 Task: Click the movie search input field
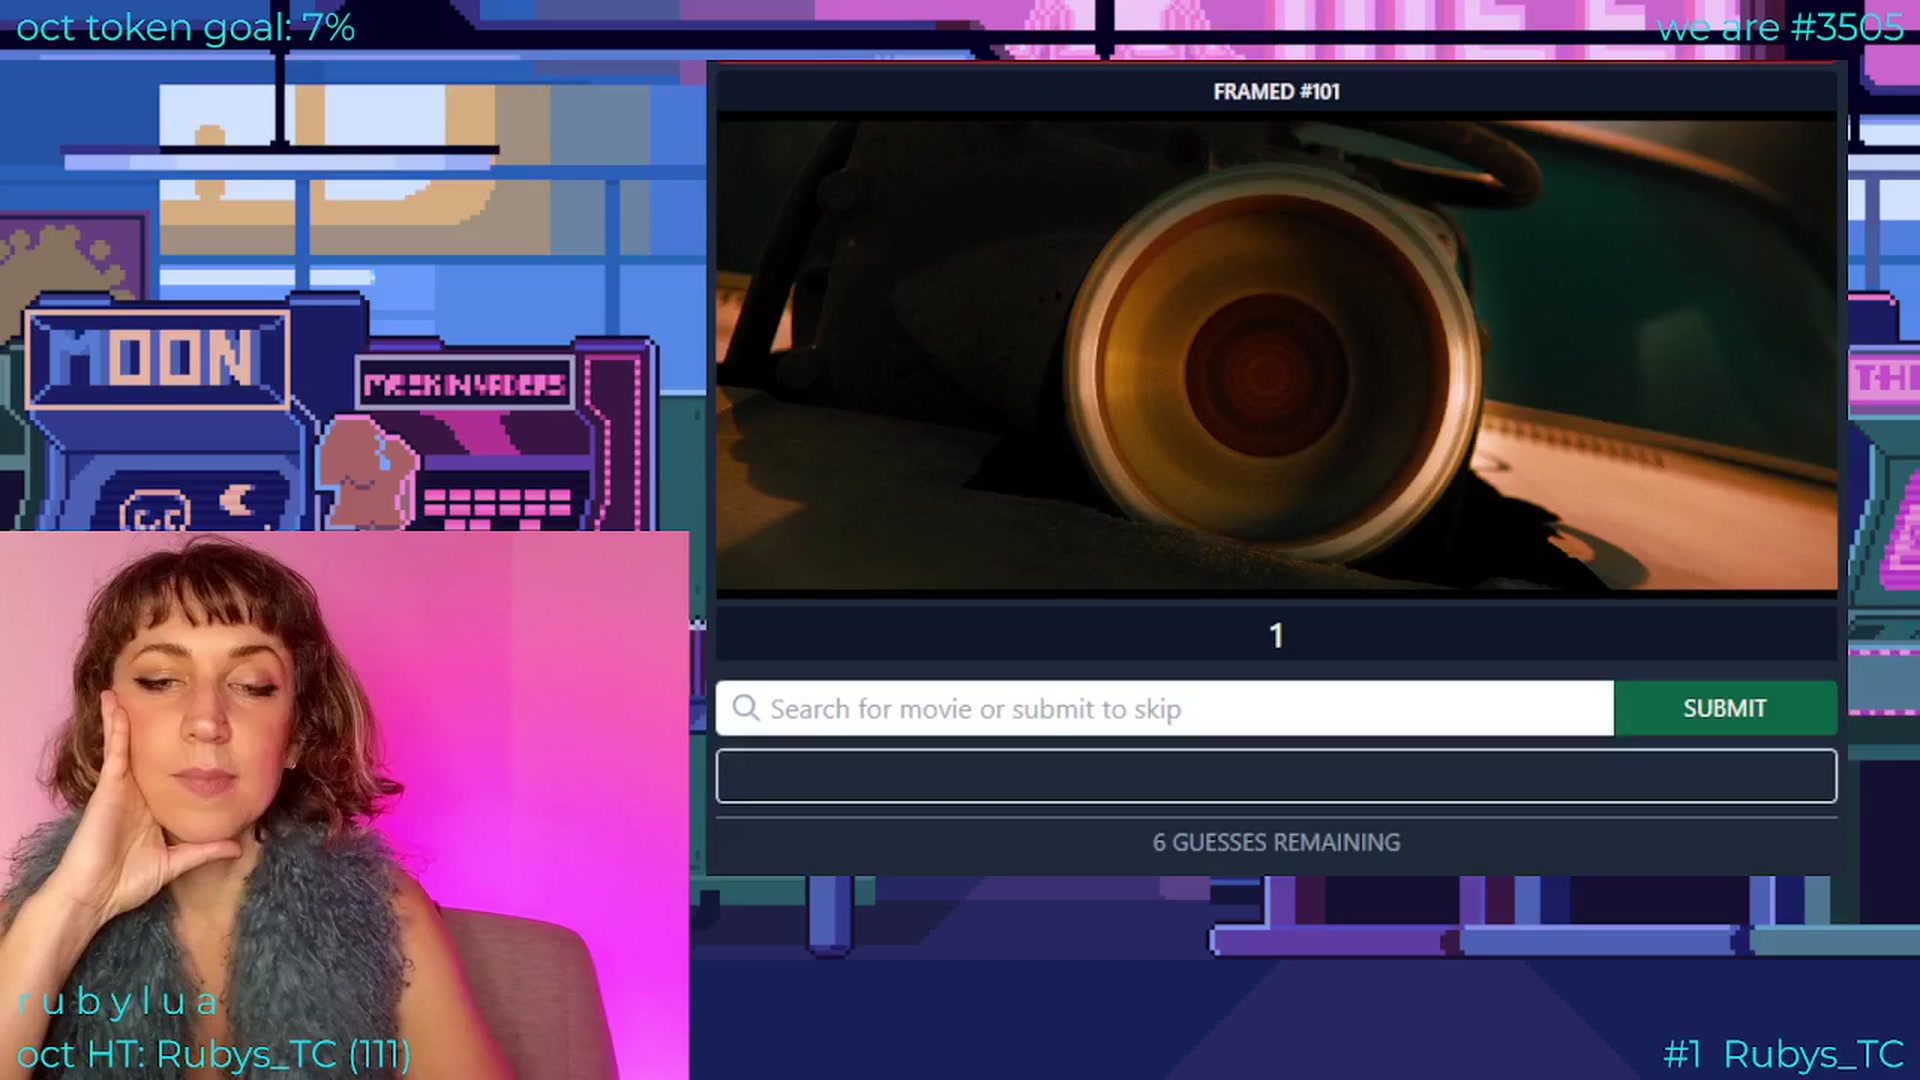pos(1164,709)
